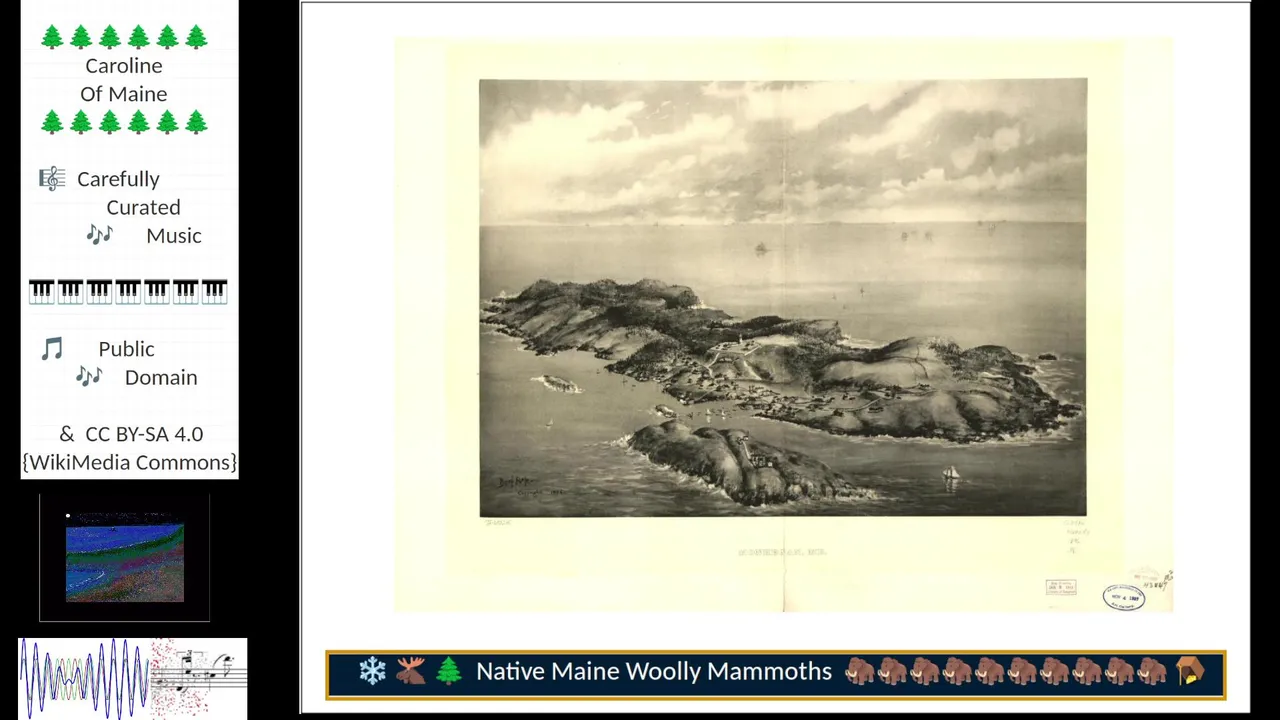The image size is (1280, 720).
Task: Click the moose icon in the banner
Action: point(410,671)
